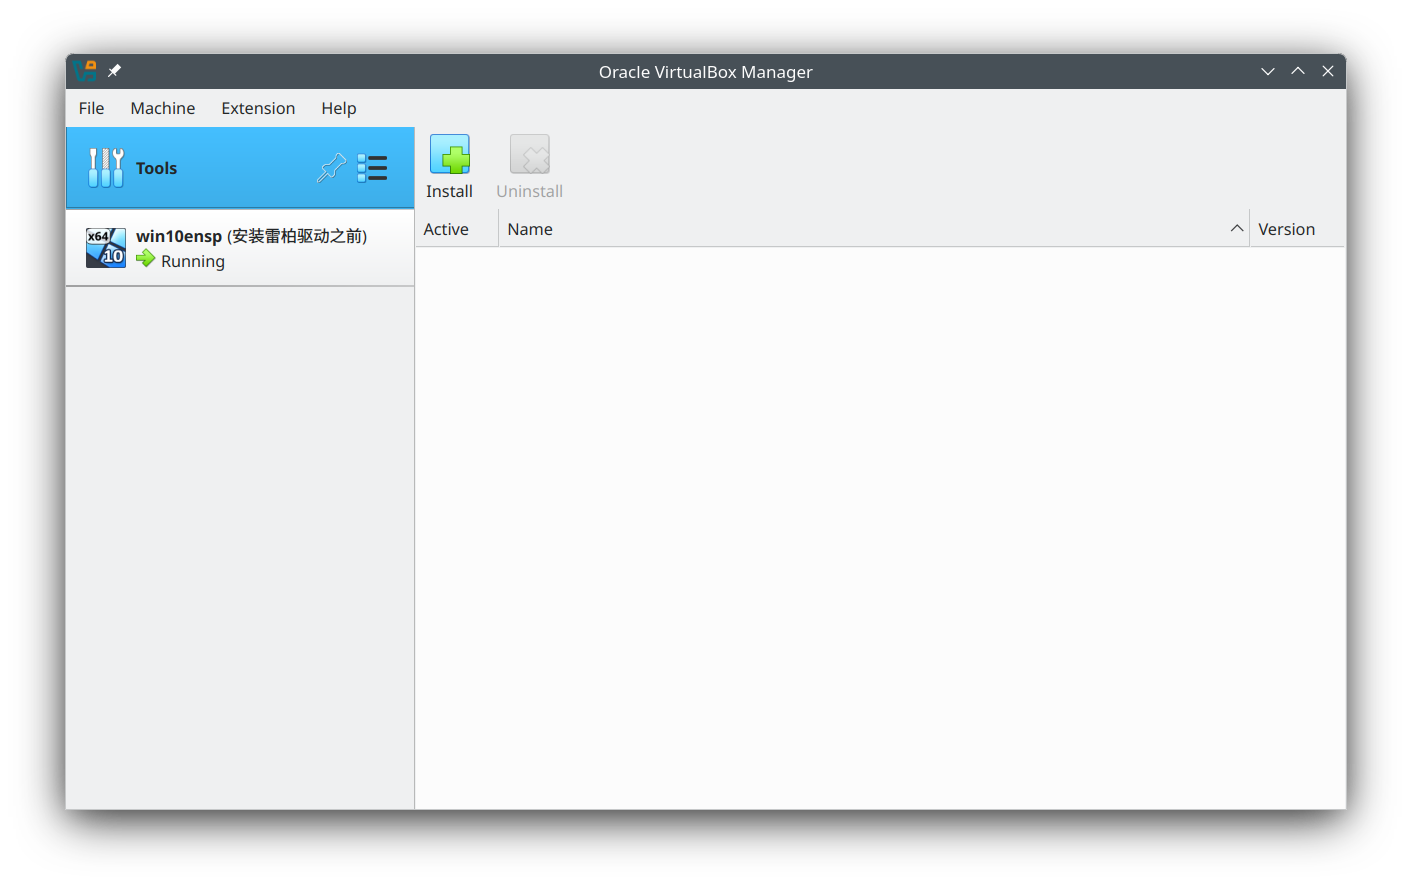Click the win10ensp VM thumbnail icon

105,247
